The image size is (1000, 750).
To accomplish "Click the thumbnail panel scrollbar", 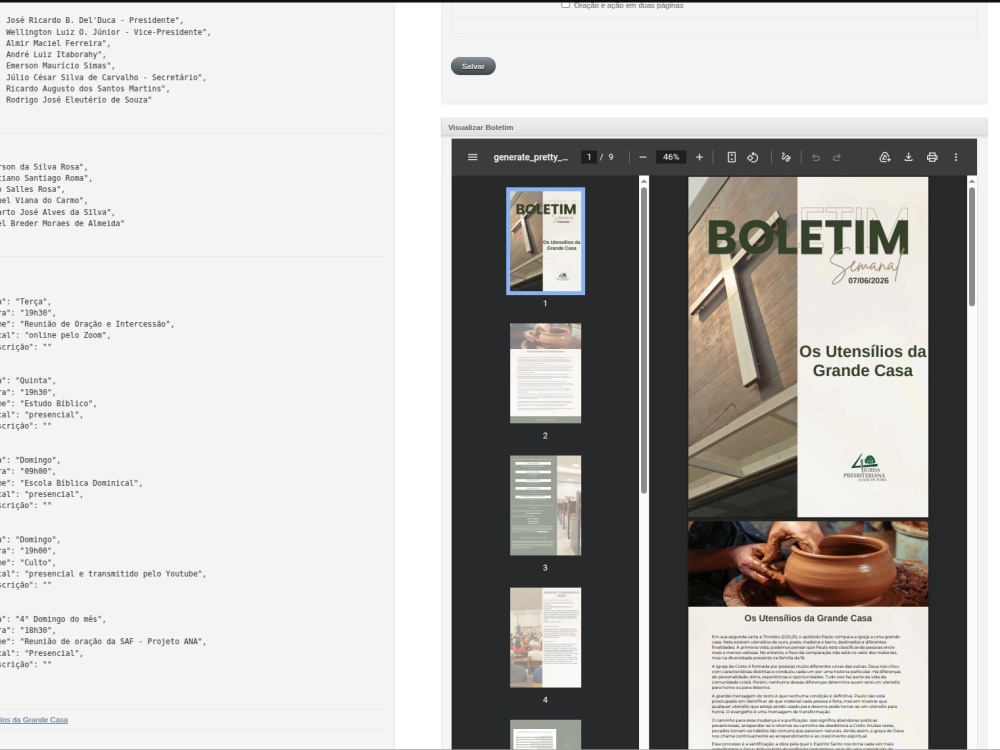I will (644, 341).
